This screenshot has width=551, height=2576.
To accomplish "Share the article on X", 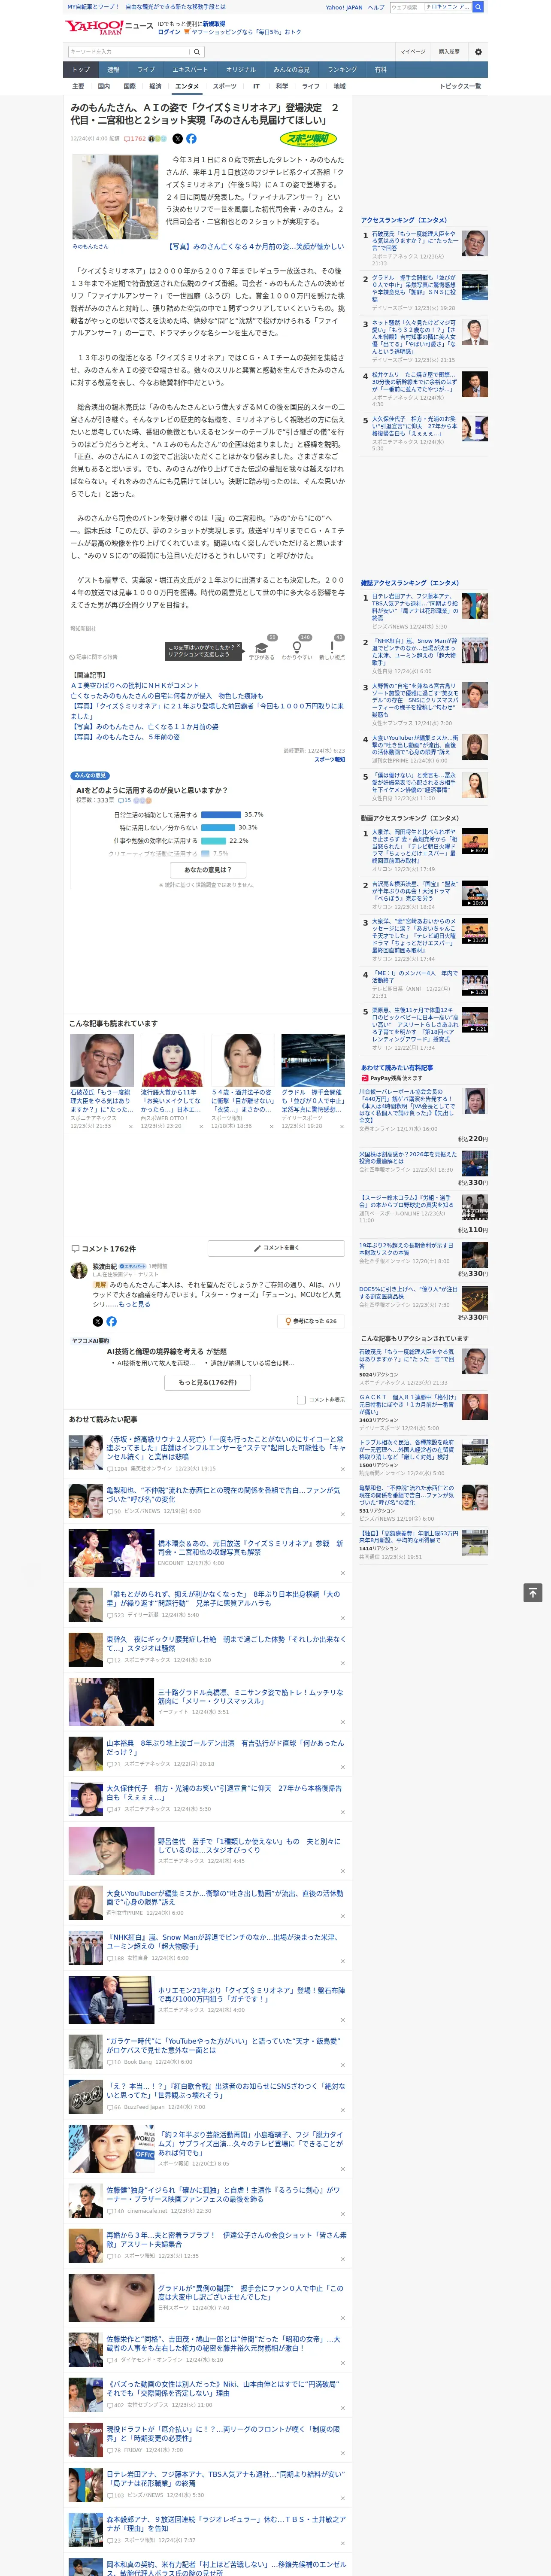I will (x=178, y=139).
